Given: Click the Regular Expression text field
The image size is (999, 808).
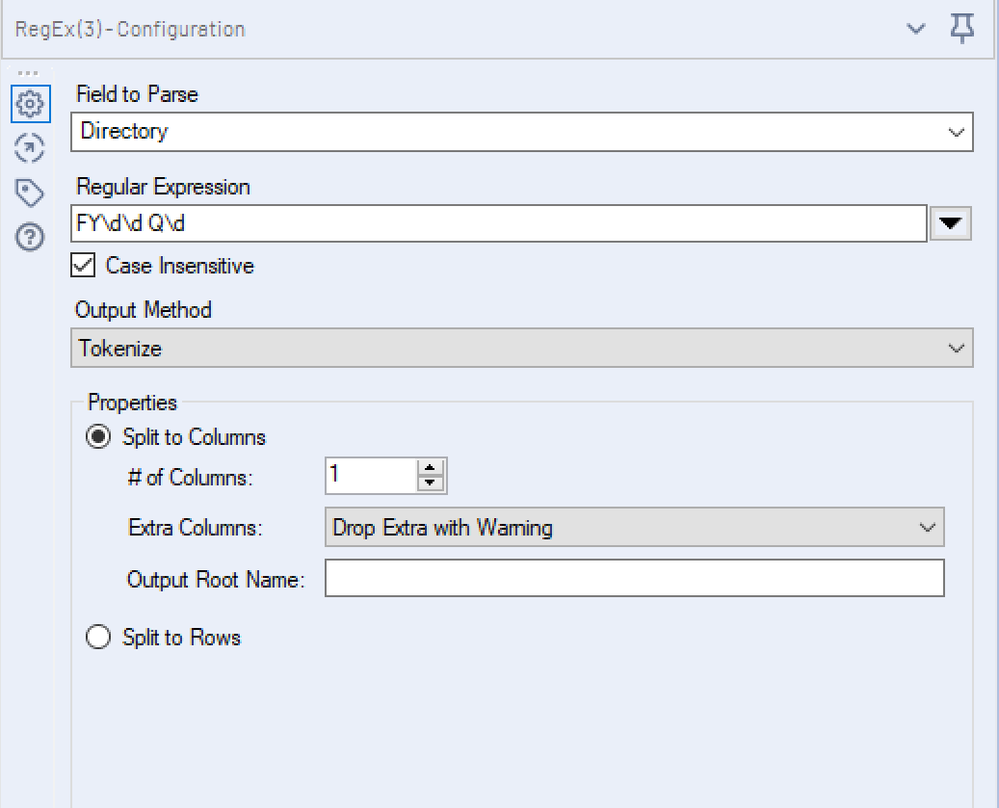Looking at the screenshot, I should 499,224.
